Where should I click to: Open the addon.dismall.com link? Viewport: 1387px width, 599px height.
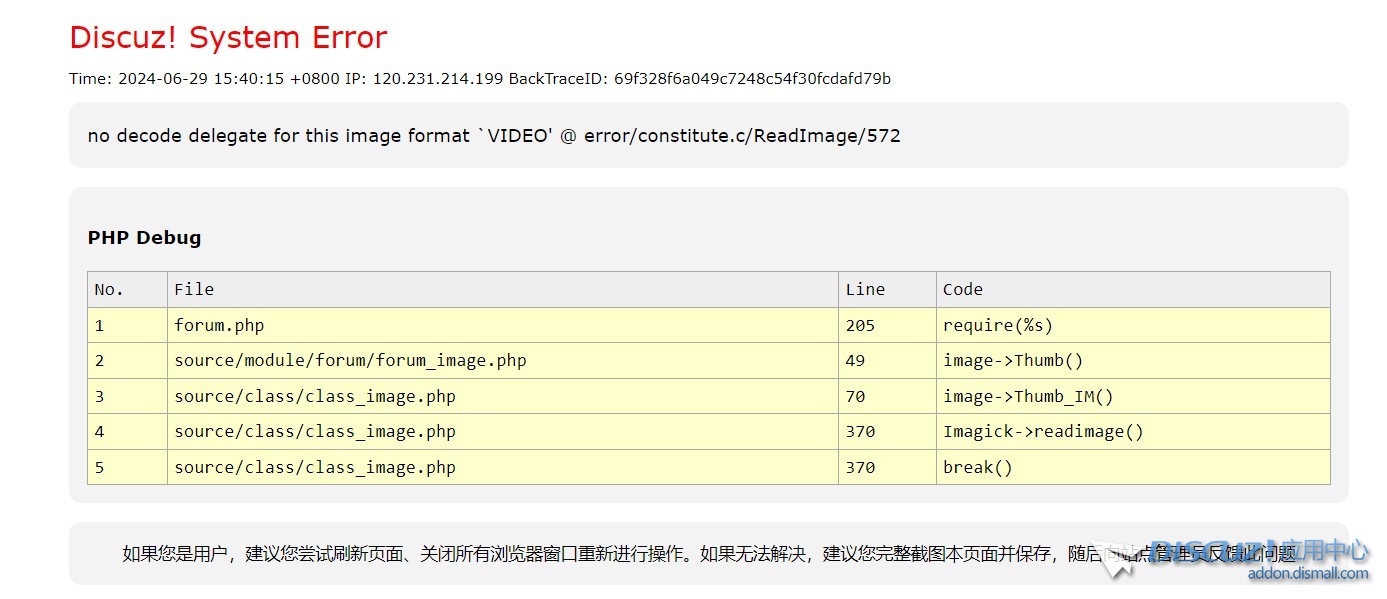click(1307, 573)
